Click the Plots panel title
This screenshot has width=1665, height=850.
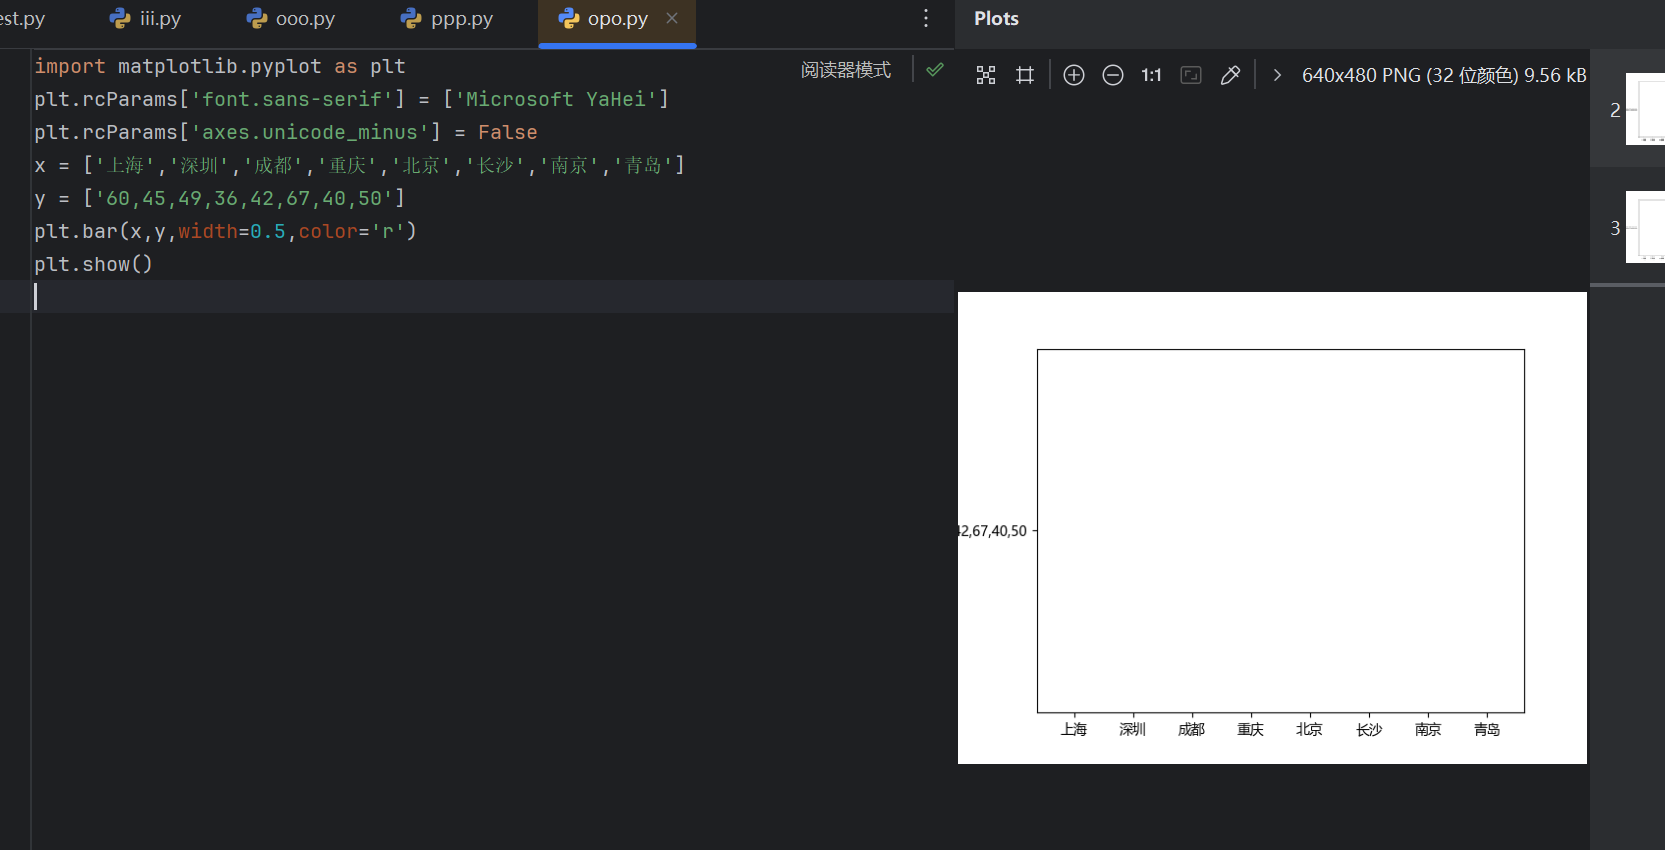[996, 19]
